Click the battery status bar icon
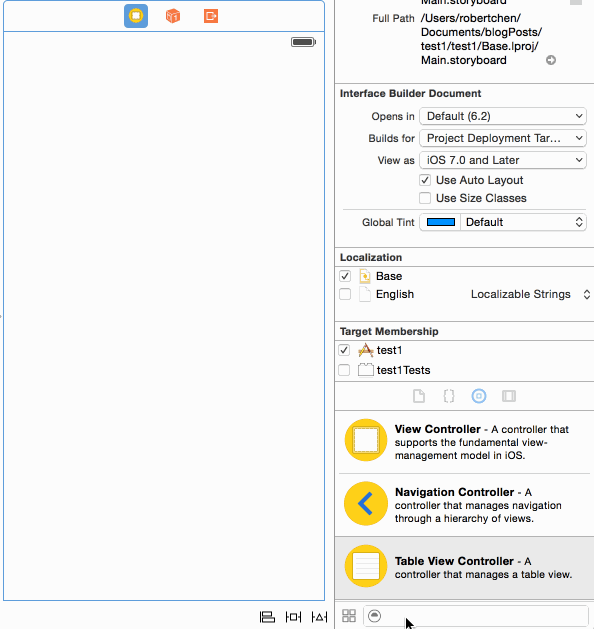 (304, 42)
